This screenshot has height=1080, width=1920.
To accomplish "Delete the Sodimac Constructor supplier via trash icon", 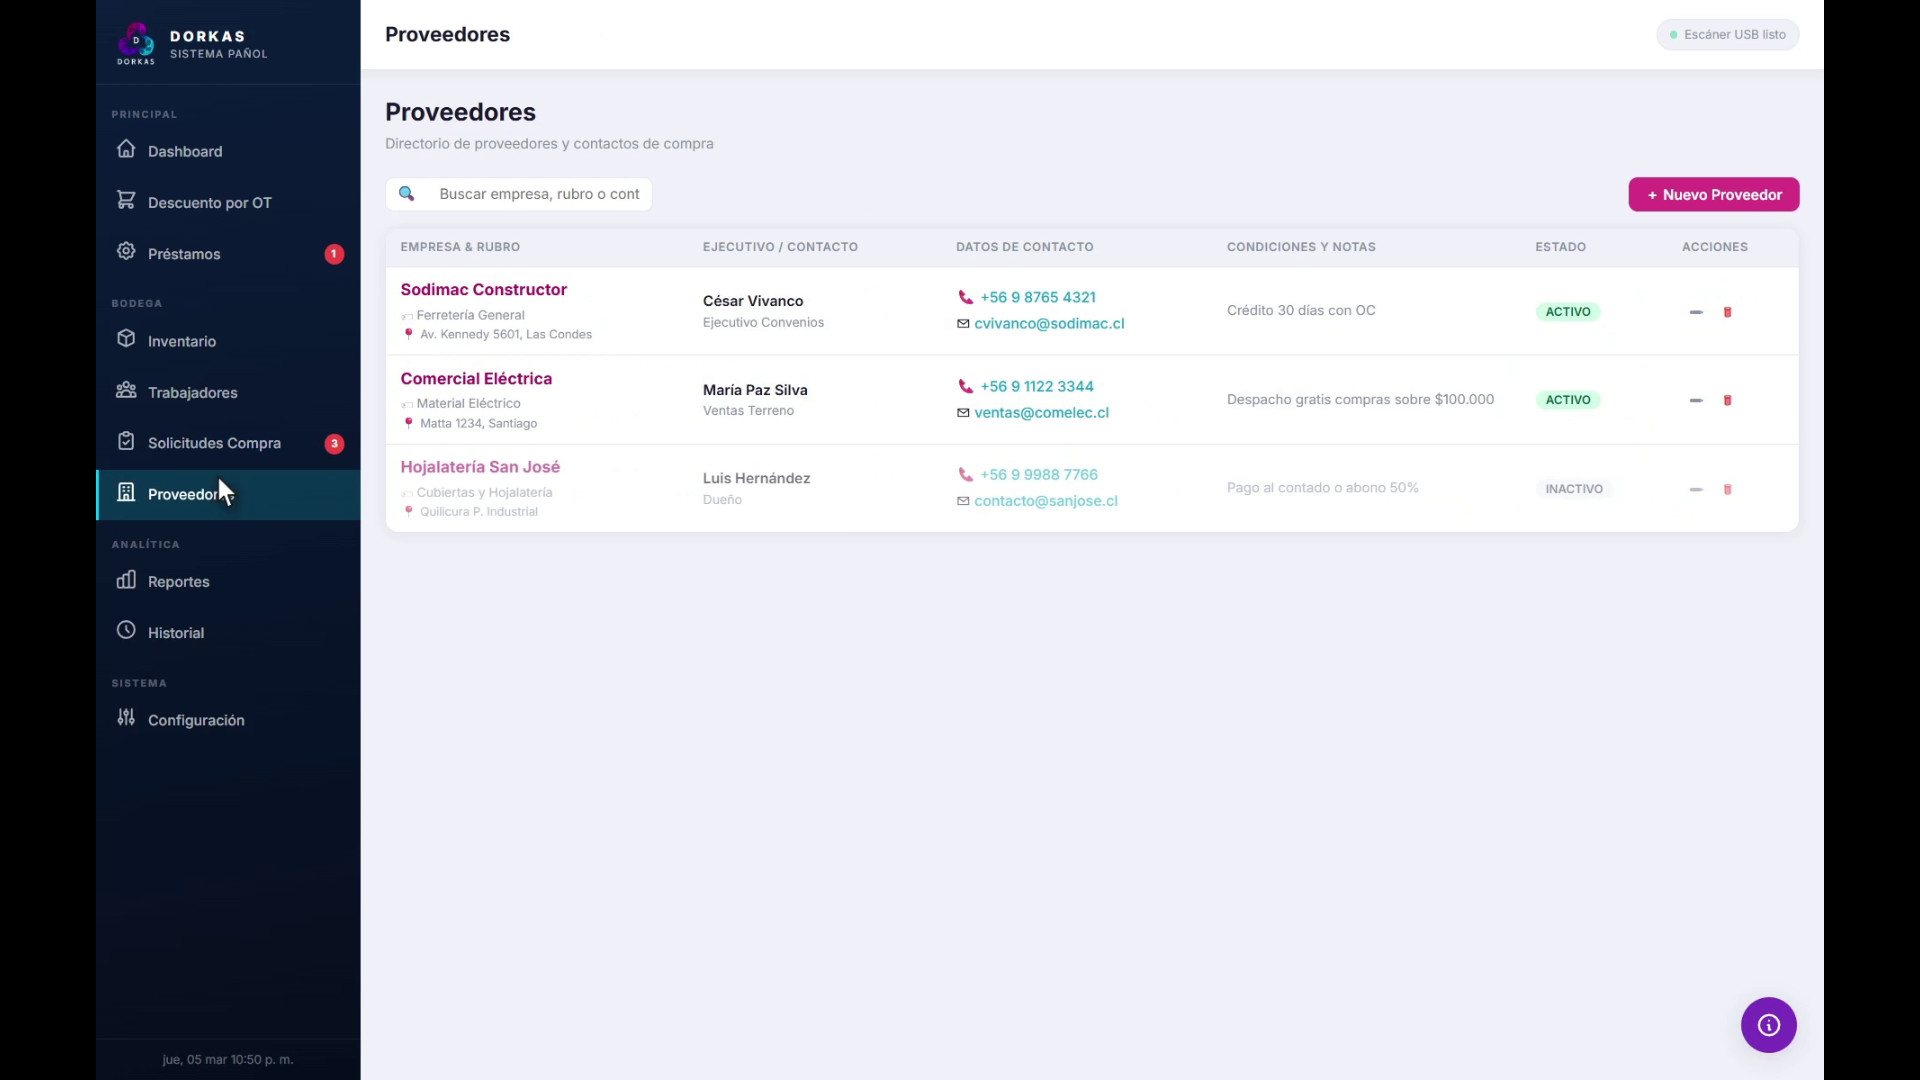I will tap(1727, 312).
